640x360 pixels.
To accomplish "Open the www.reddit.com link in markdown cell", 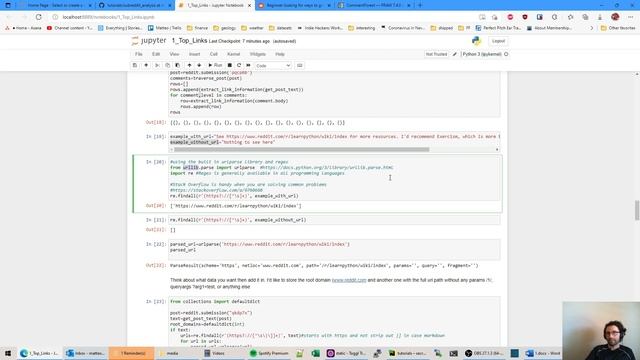I will pyautogui.click(x=349, y=280).
